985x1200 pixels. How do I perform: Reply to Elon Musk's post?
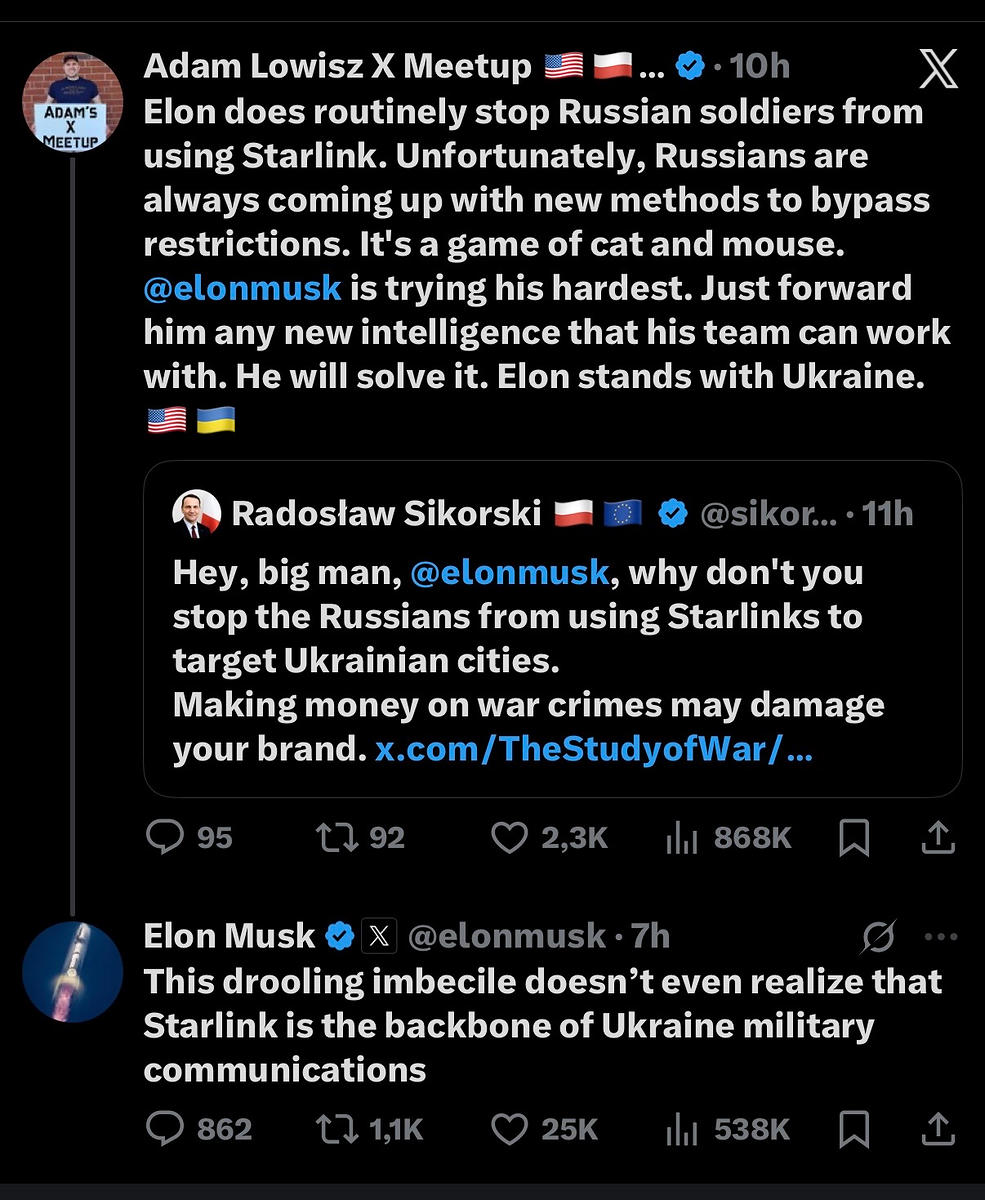pyautogui.click(x=165, y=1129)
